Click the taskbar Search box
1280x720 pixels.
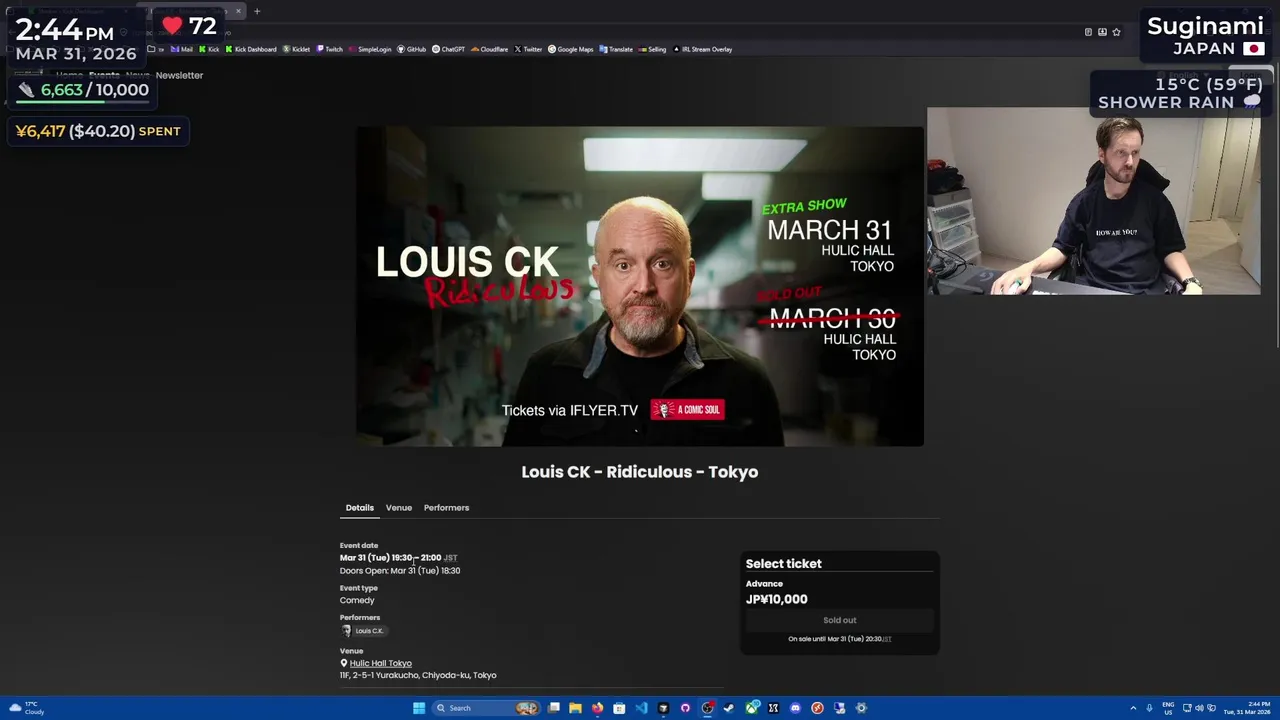coord(486,708)
